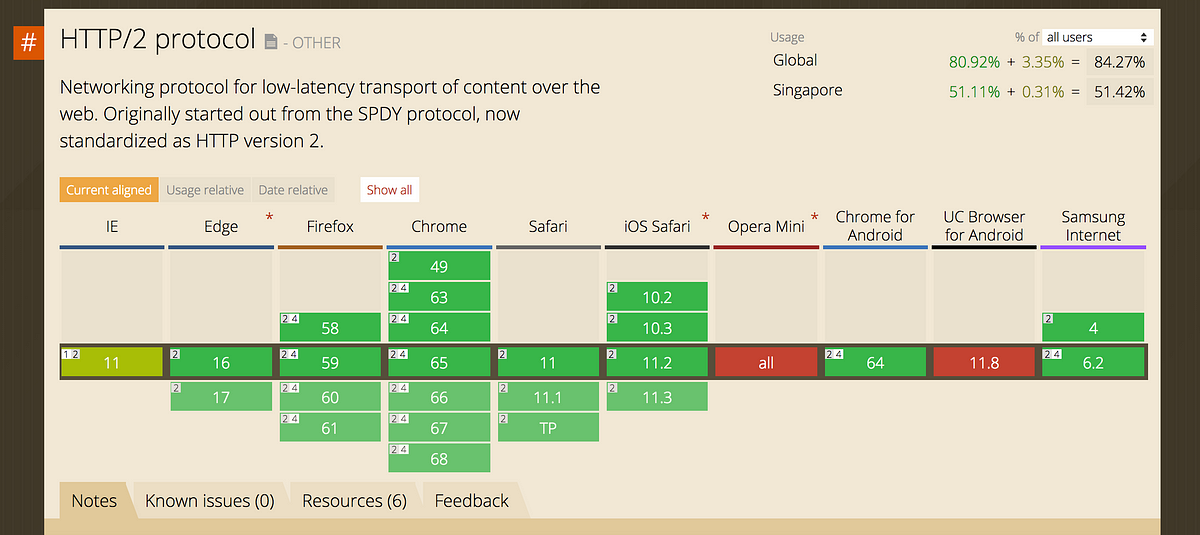
Task: Click the Opera Mini column header
Action: coord(766,227)
